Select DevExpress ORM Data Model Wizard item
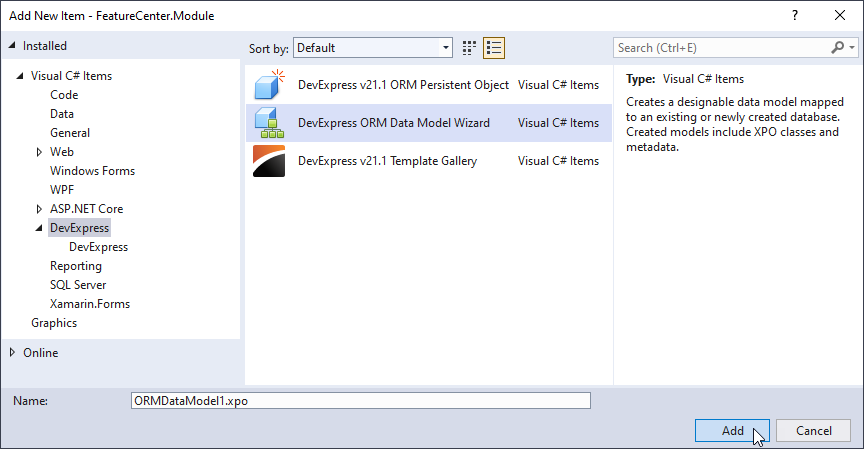The height and width of the screenshot is (449, 864). 429,123
